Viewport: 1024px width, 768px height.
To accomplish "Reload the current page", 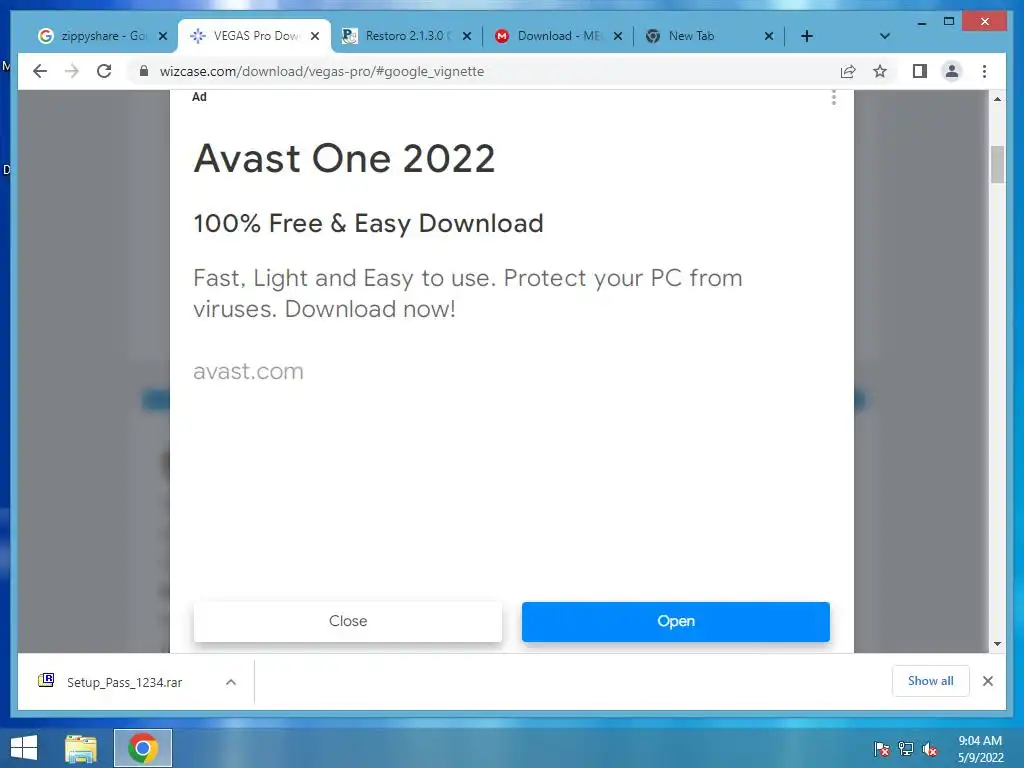I will click(x=104, y=71).
